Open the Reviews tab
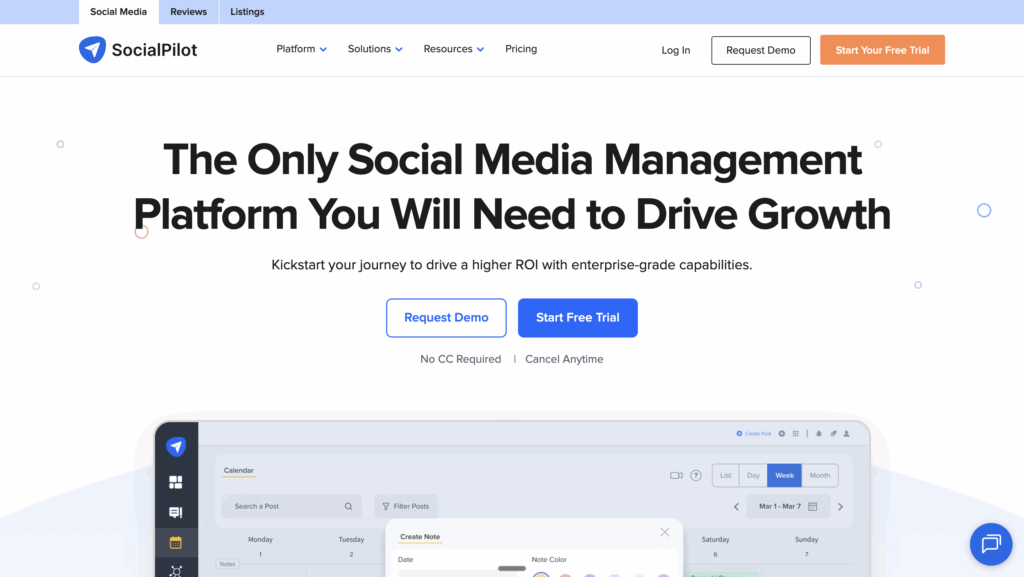This screenshot has width=1024, height=577. point(188,12)
